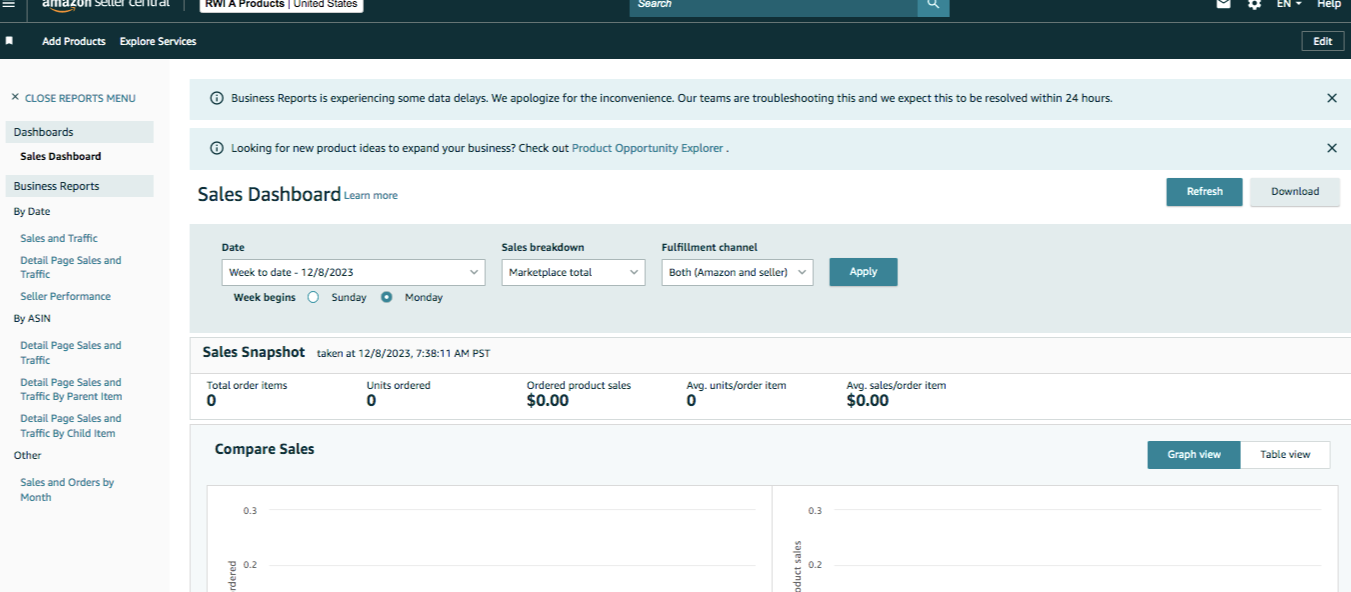Click the Refresh button
1351x592 pixels.
tap(1204, 192)
